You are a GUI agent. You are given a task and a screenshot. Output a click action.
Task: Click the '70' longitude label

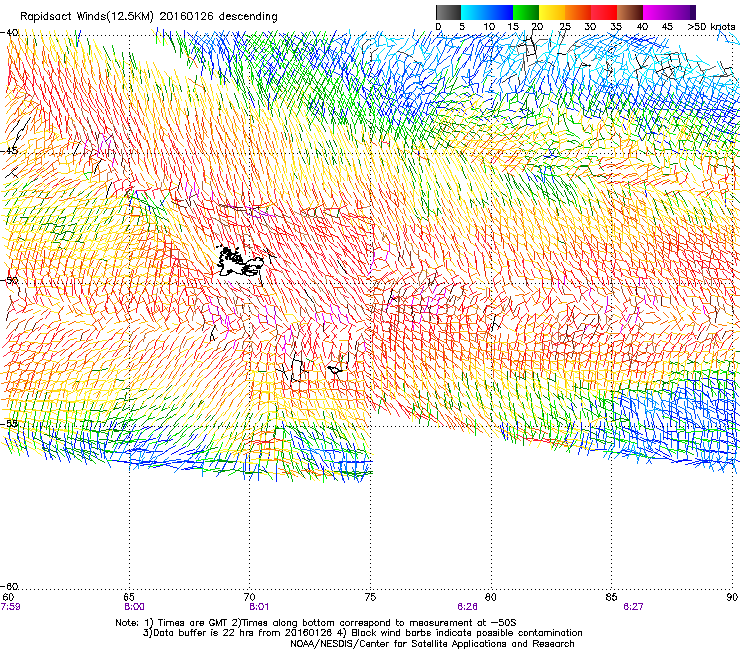(x=249, y=597)
